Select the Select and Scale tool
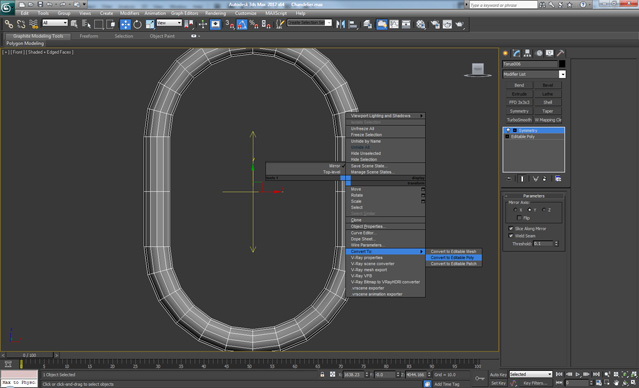 [x=150, y=24]
